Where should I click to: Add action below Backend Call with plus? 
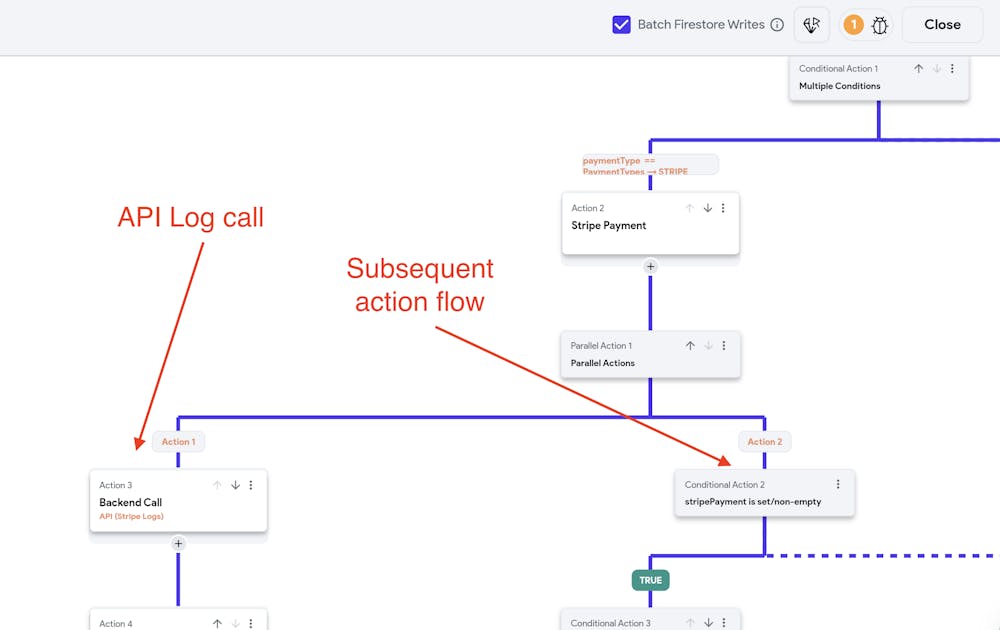point(178,544)
